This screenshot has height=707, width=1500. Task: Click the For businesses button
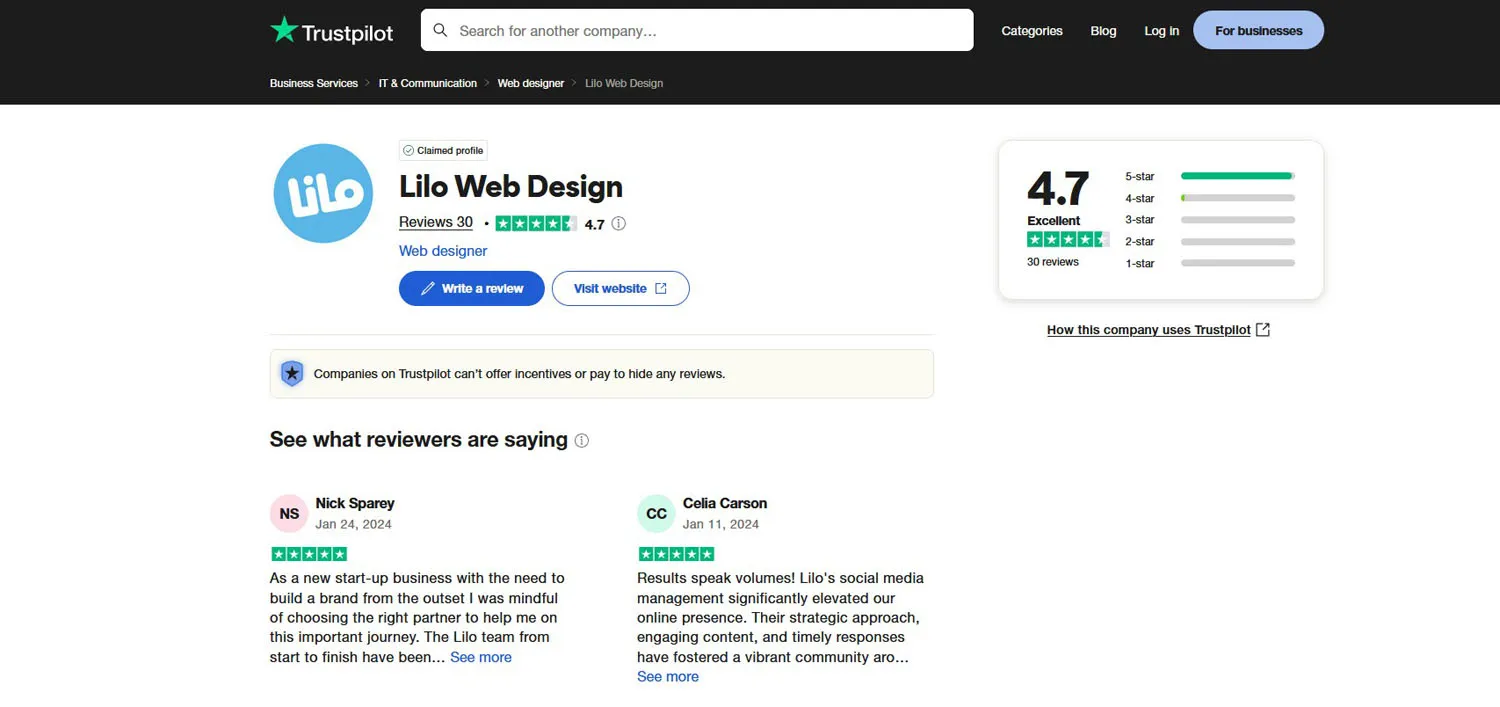tap(1259, 30)
